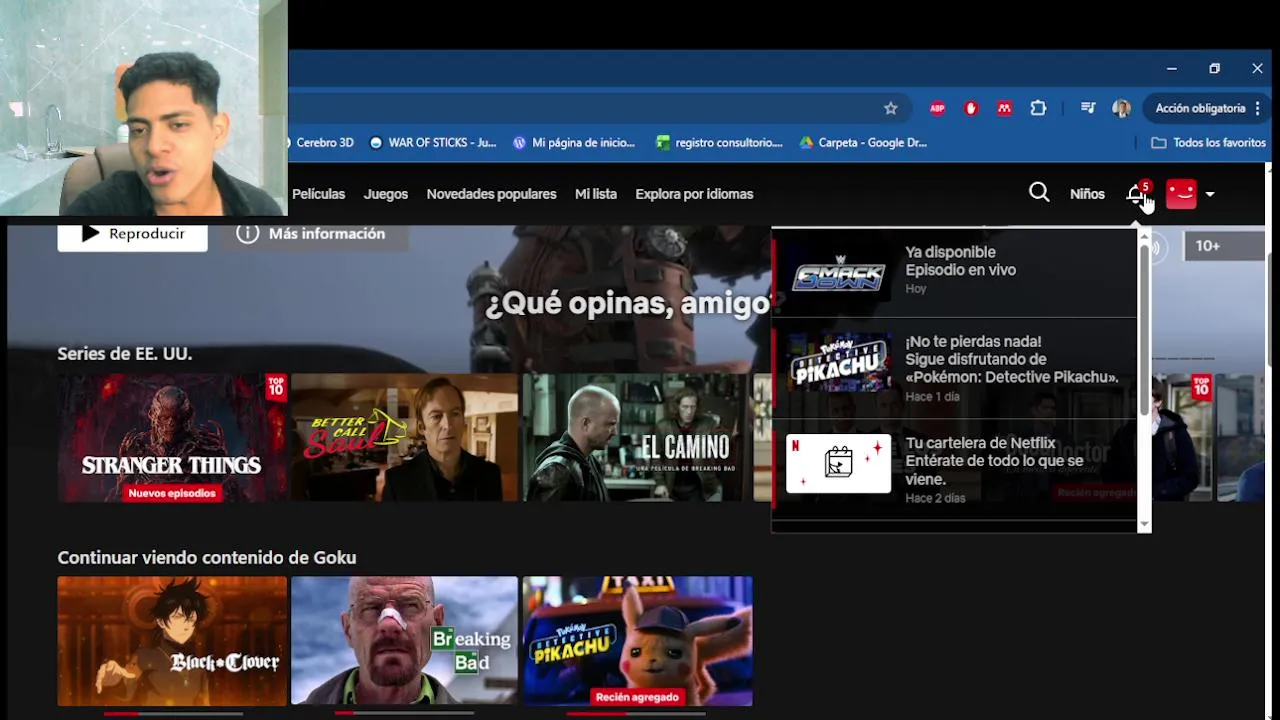Open Carpeta Google Drive bookmark
Image resolution: width=1280 pixels, height=720 pixels.
[x=863, y=143]
